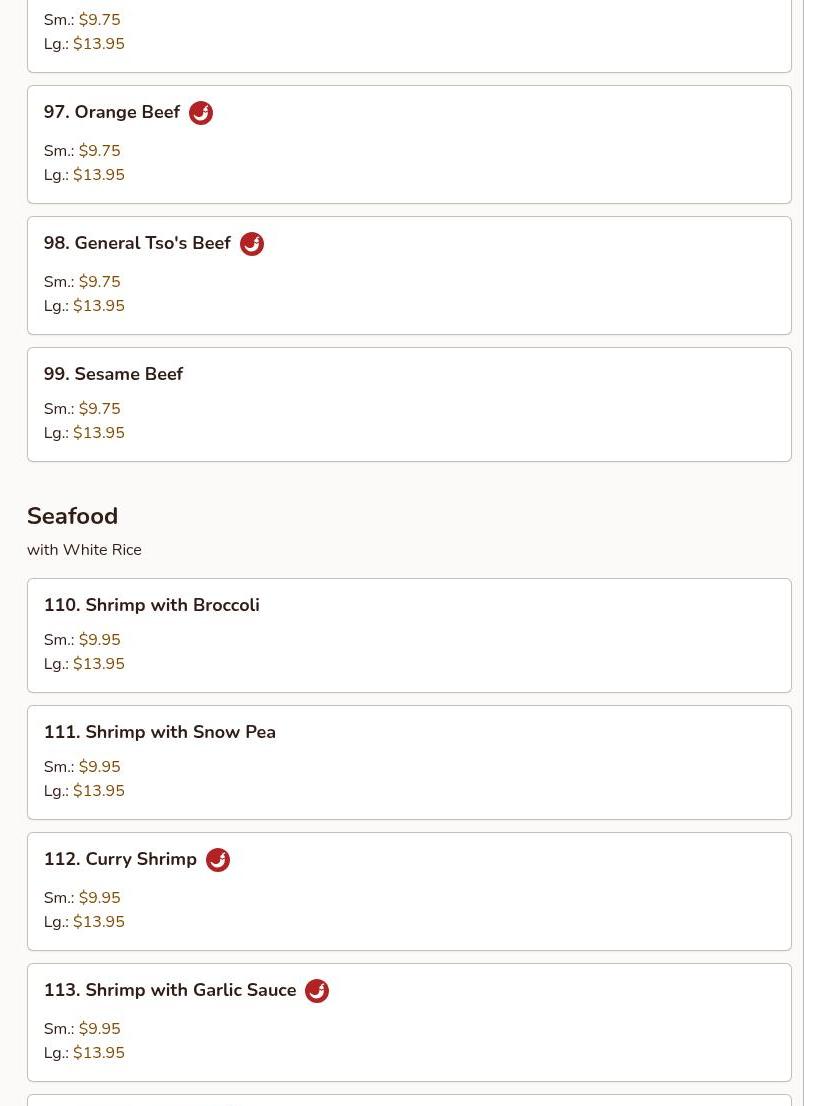This screenshot has height=1106, width=824.
Task: Click Shrimp with Snow Pea small $9.95
Action: click(x=99, y=767)
